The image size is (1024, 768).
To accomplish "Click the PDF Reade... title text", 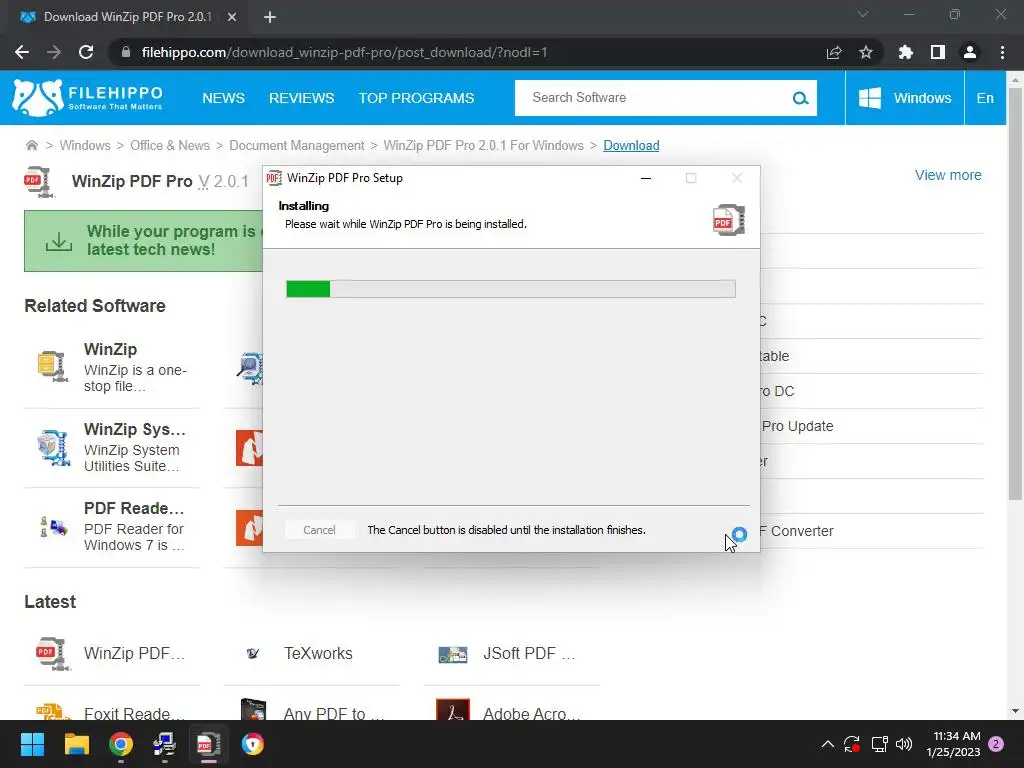I will [x=134, y=508].
